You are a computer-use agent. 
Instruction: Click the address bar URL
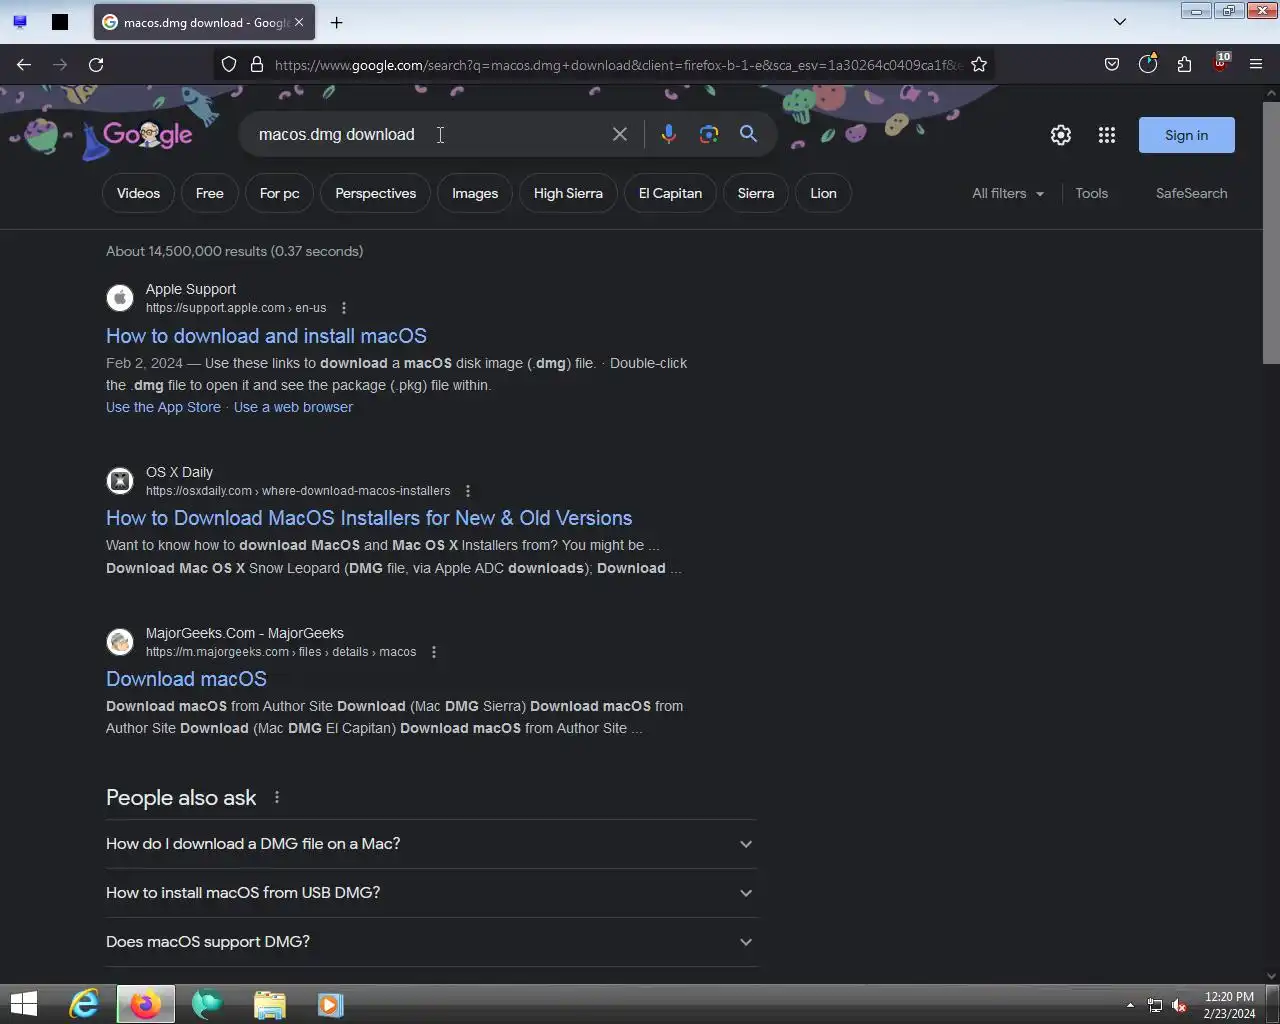(617, 64)
